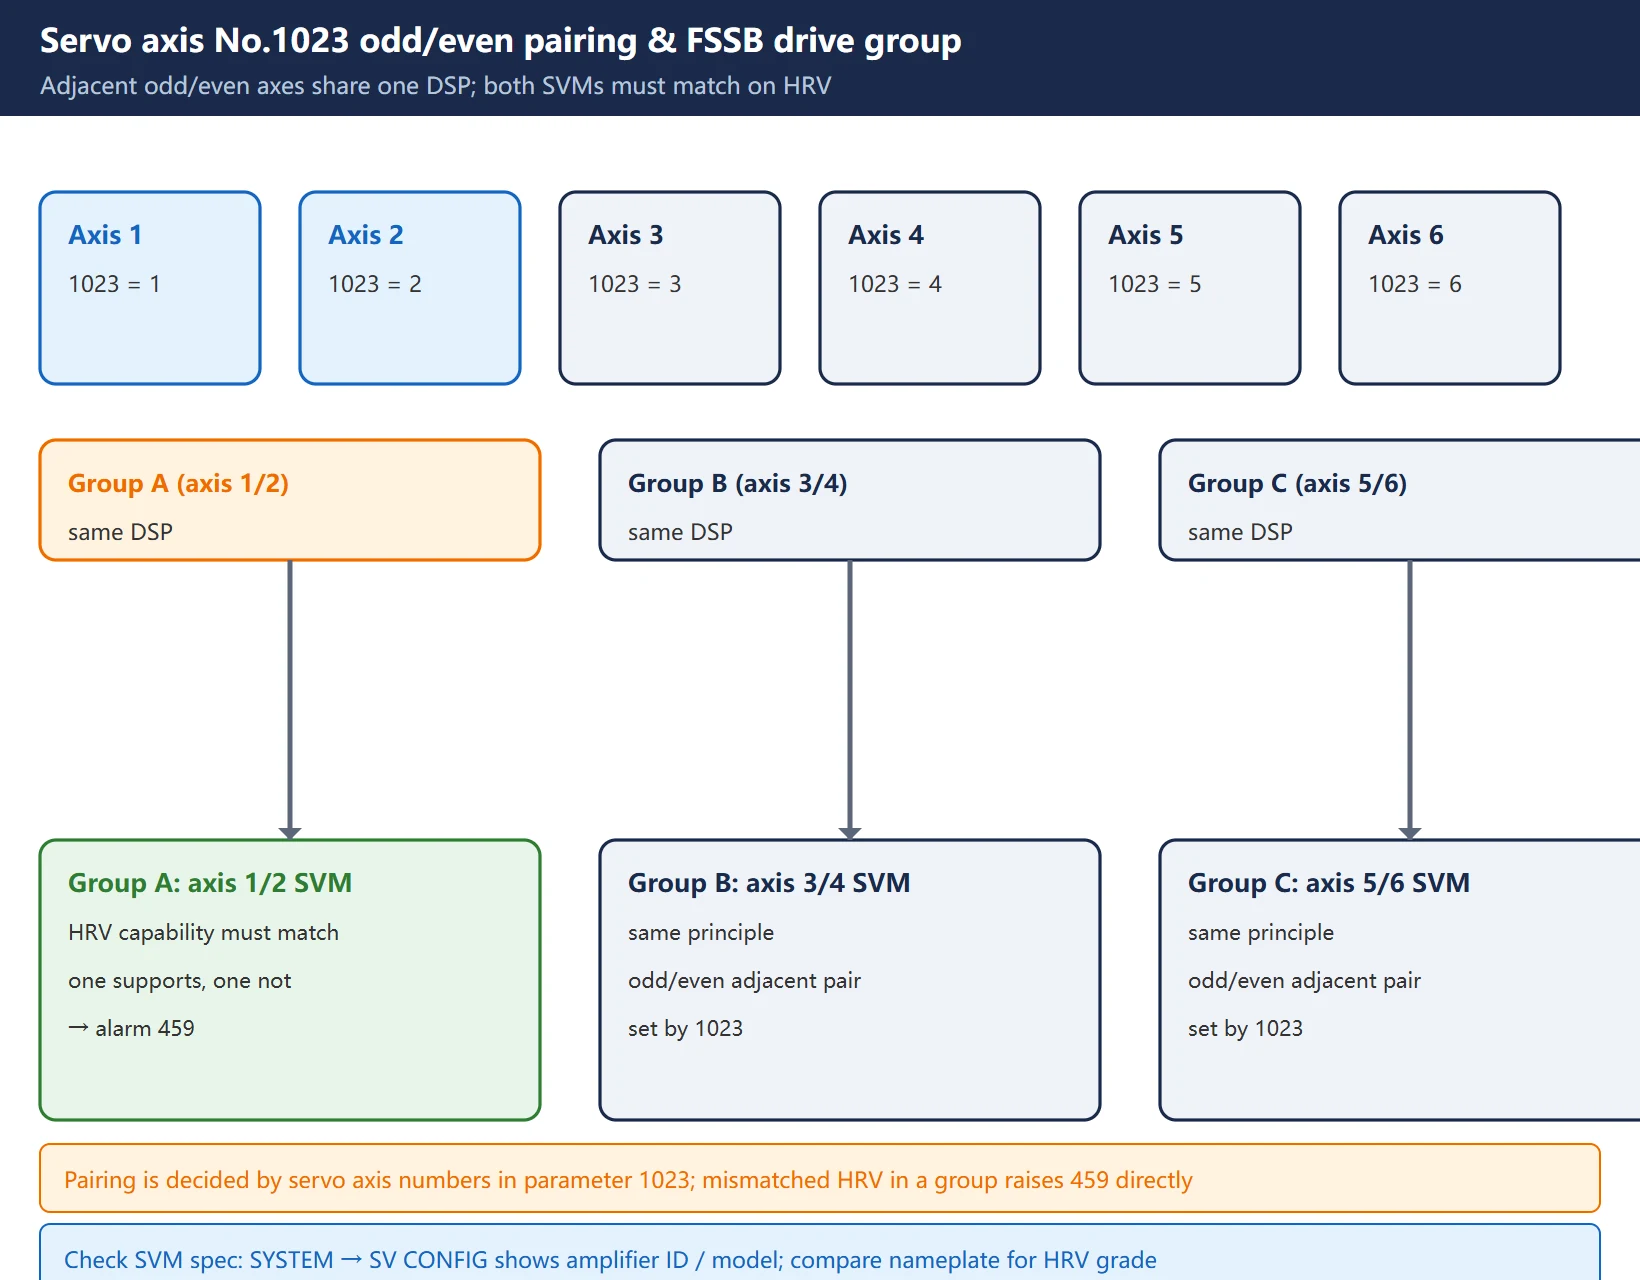This screenshot has height=1280, width=1640.
Task: Select the Axis 1 card
Action: 150,288
